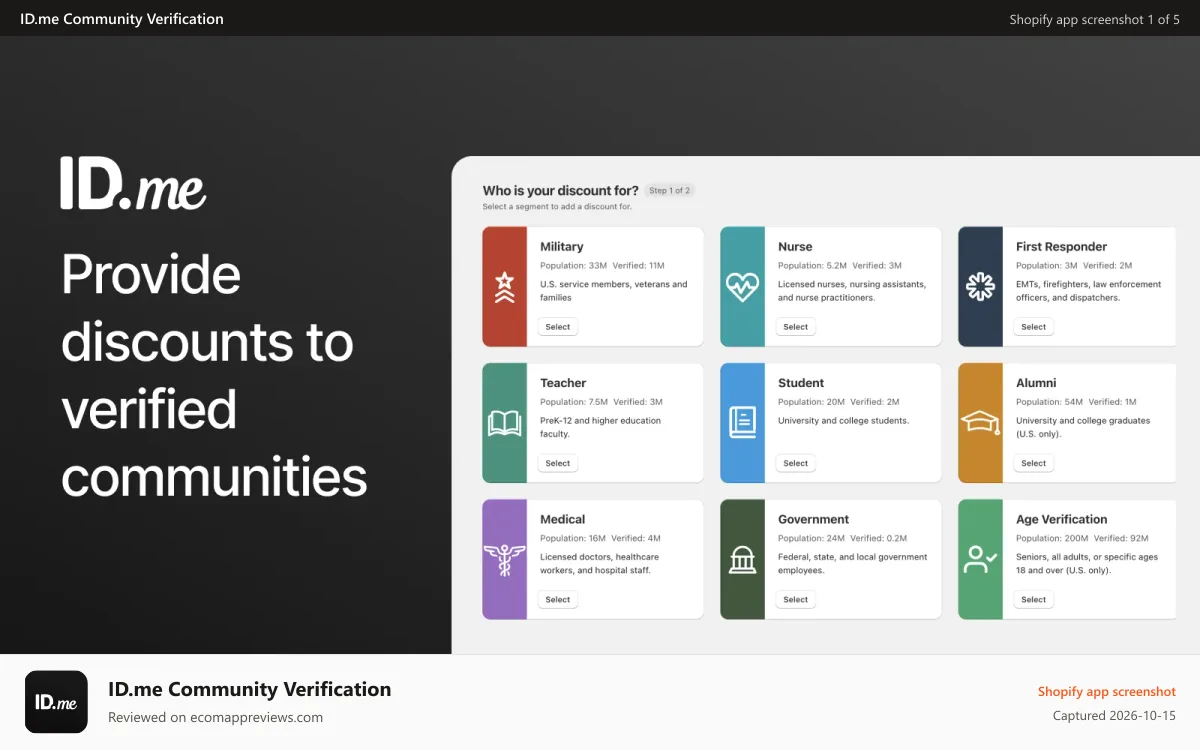Screen dimensions: 1200x750
Task: Click the Government building icon
Action: point(742,560)
